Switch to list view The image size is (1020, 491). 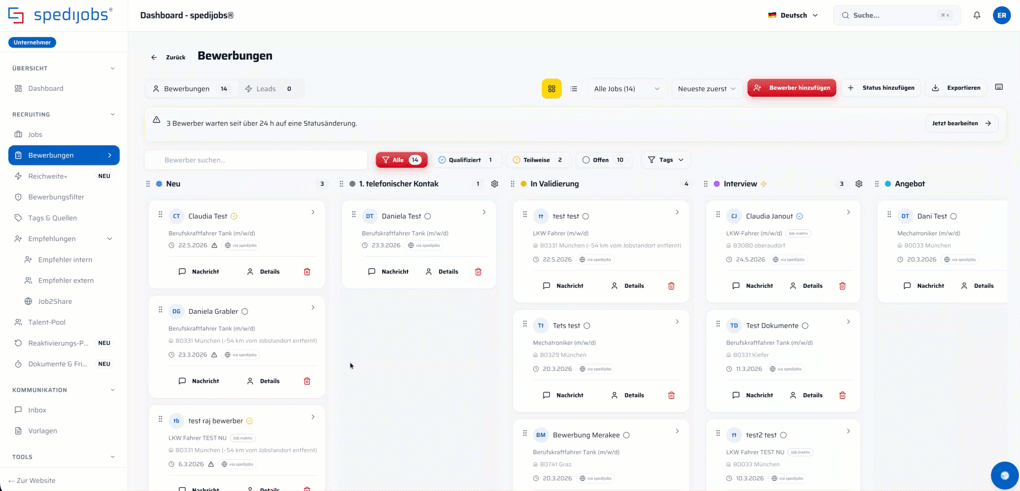[x=574, y=88]
